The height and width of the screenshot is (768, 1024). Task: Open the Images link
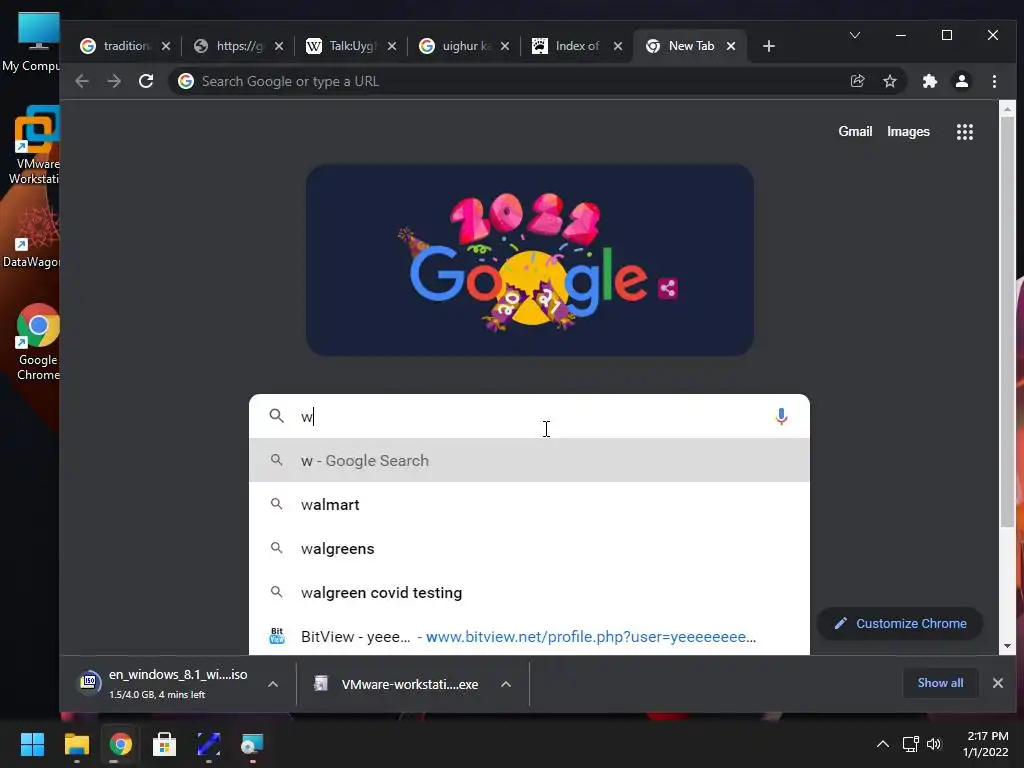coord(908,132)
